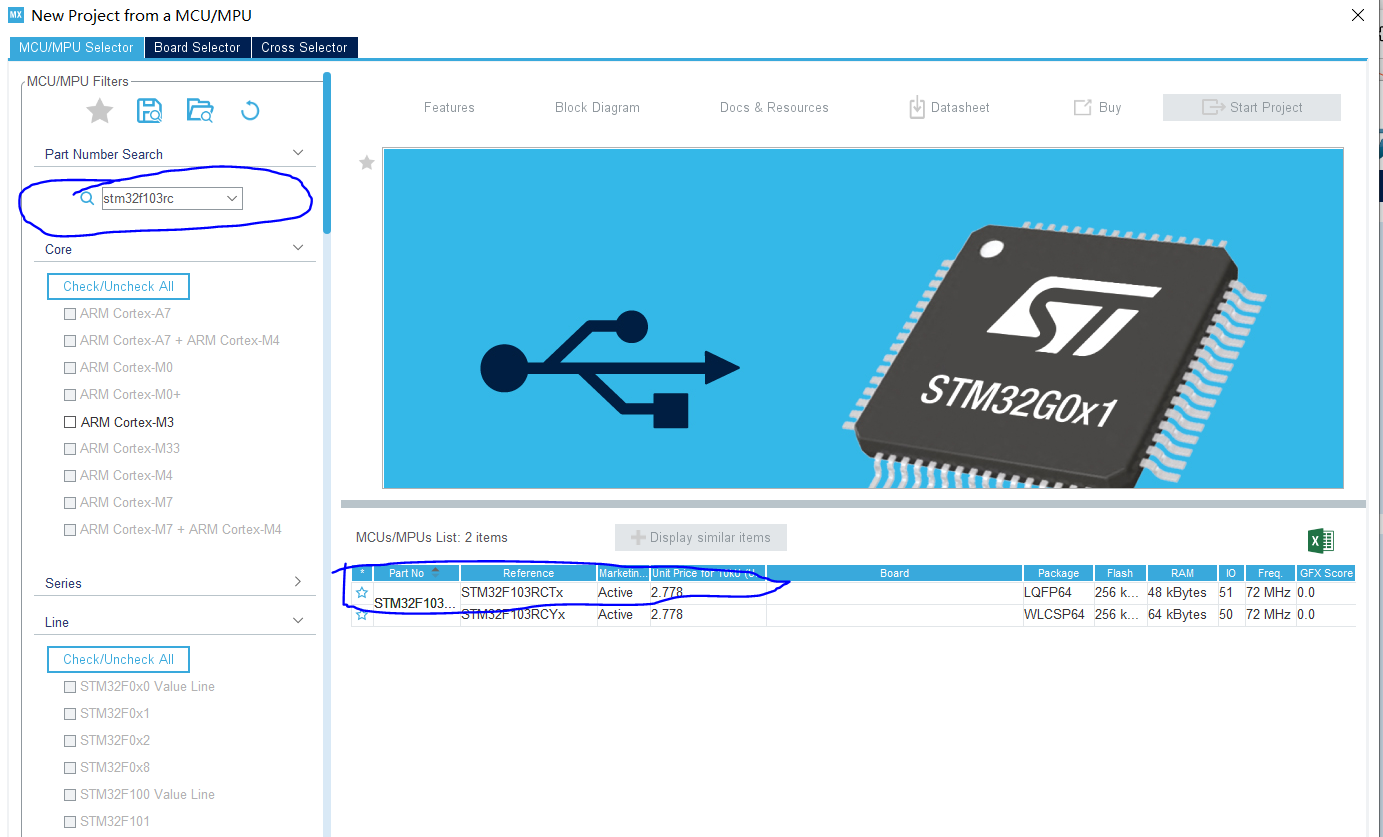Screen dimensions: 1383x837
Task: Open the Features view
Action: (449, 107)
